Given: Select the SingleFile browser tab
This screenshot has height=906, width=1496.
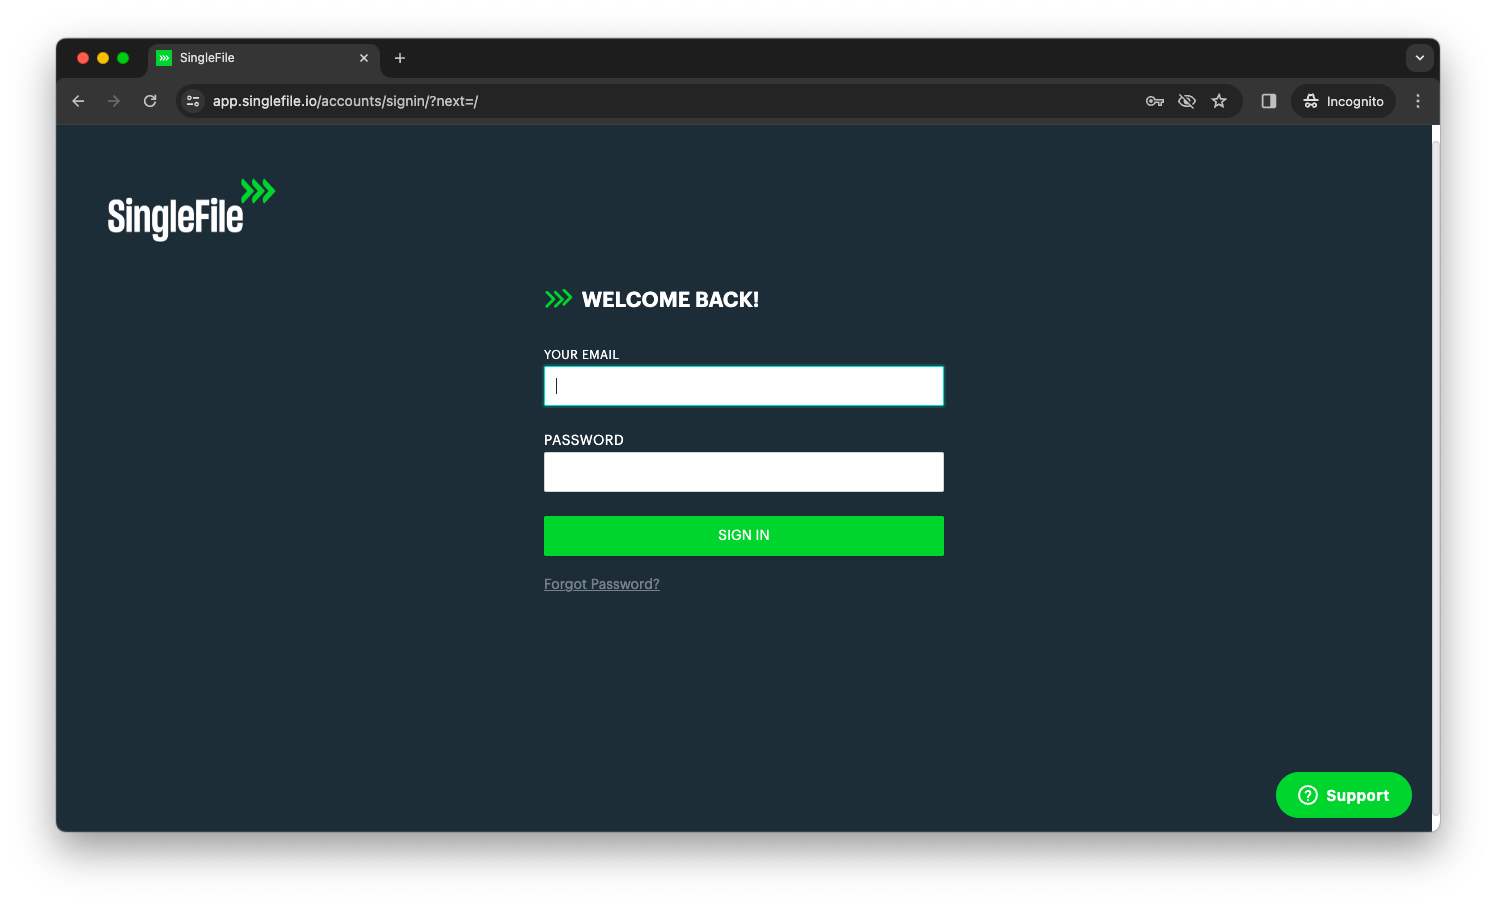Looking at the screenshot, I should (265, 58).
